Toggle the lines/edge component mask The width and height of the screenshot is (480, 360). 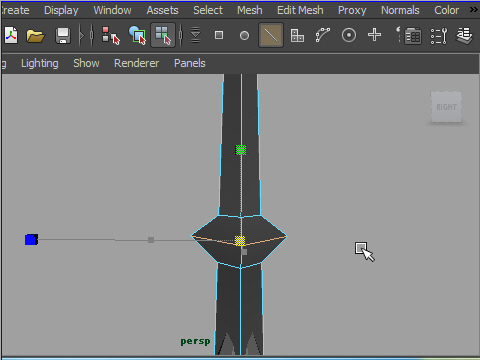[271, 35]
